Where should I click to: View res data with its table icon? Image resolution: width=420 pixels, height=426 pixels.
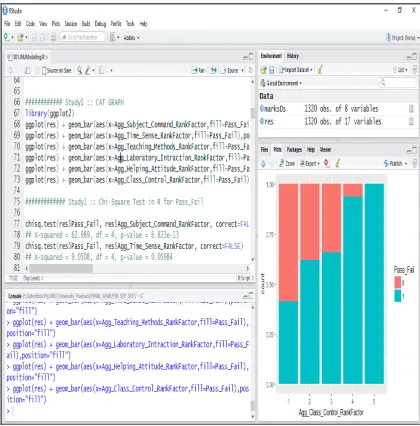(x=411, y=121)
